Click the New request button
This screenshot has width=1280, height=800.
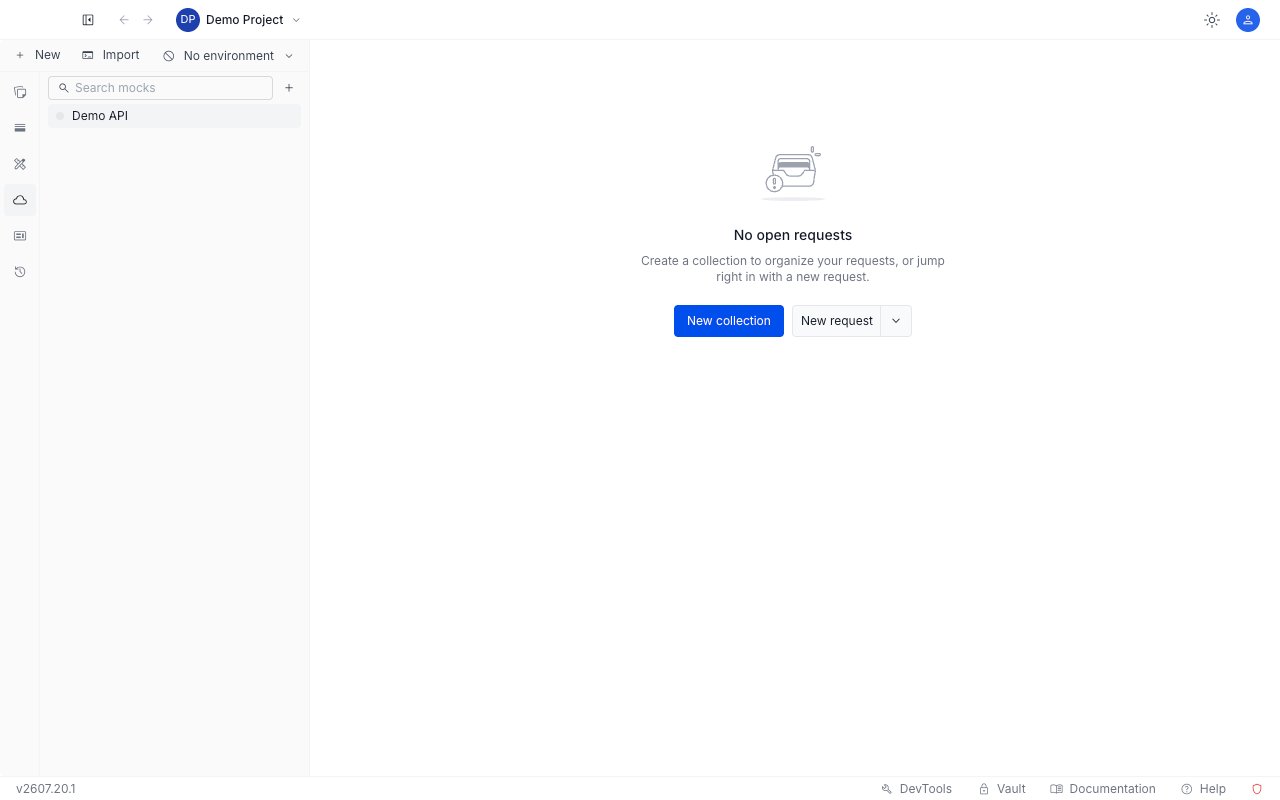click(x=837, y=321)
